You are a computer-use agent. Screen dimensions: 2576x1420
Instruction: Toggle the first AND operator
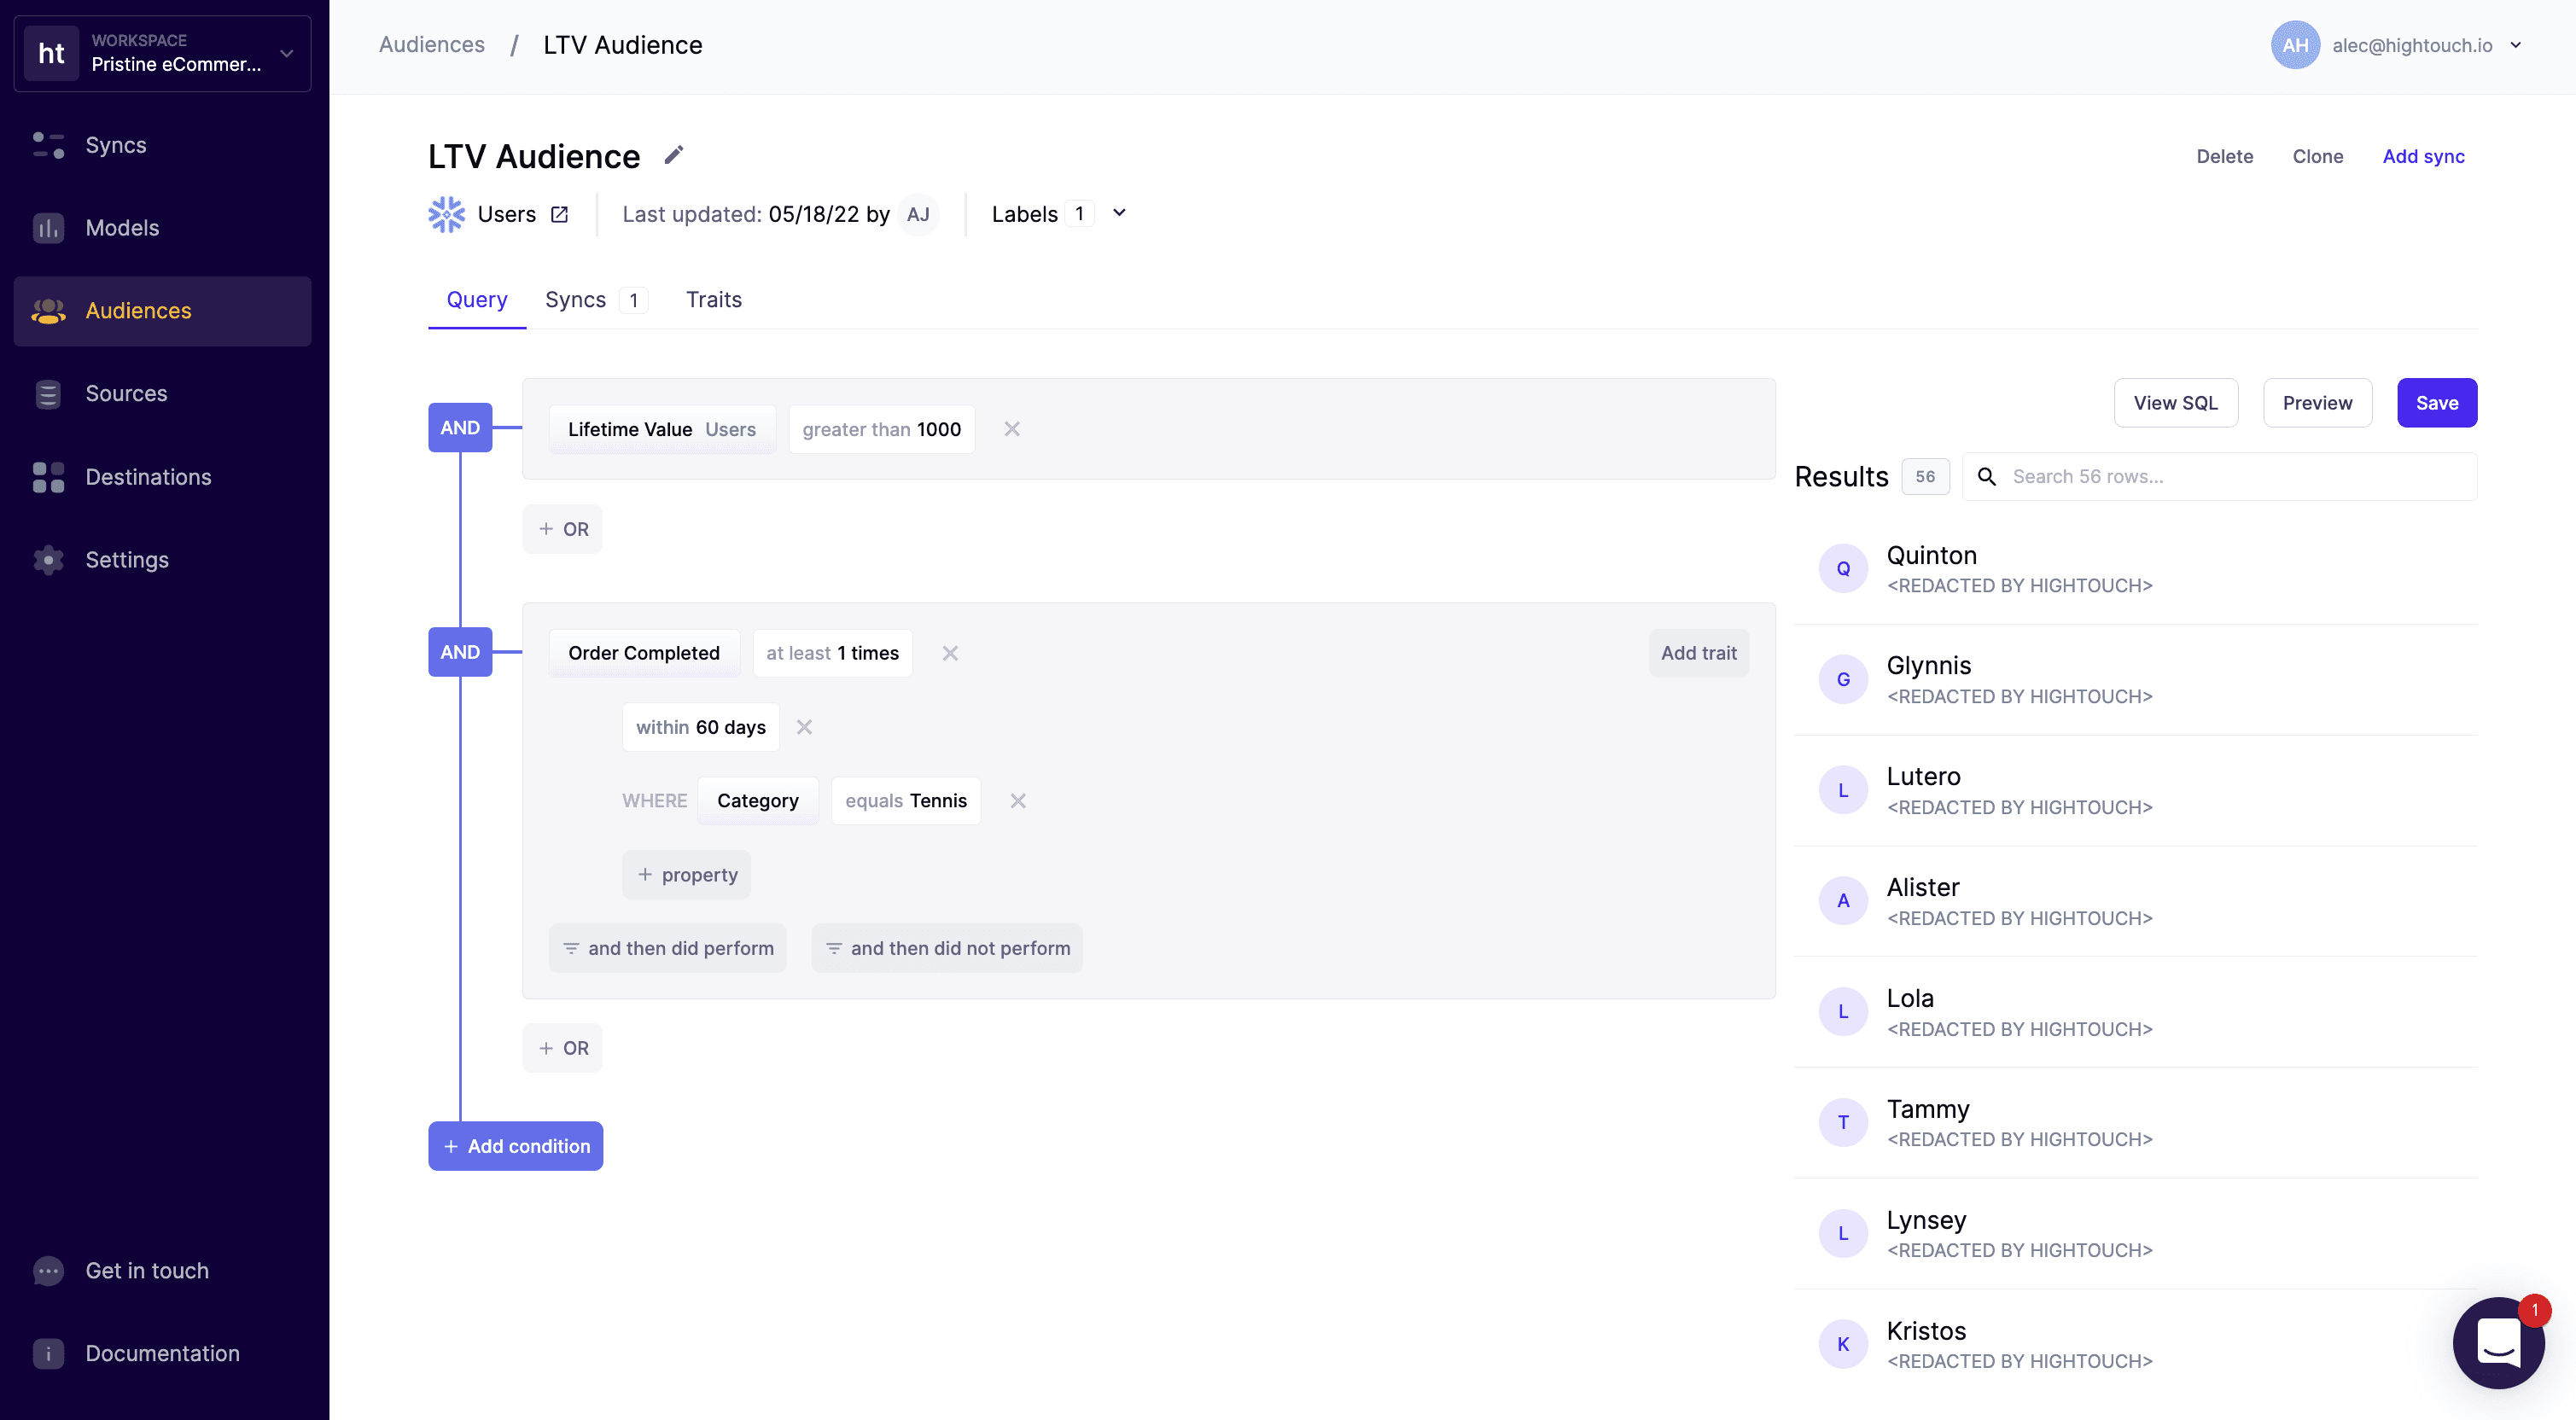click(x=460, y=427)
